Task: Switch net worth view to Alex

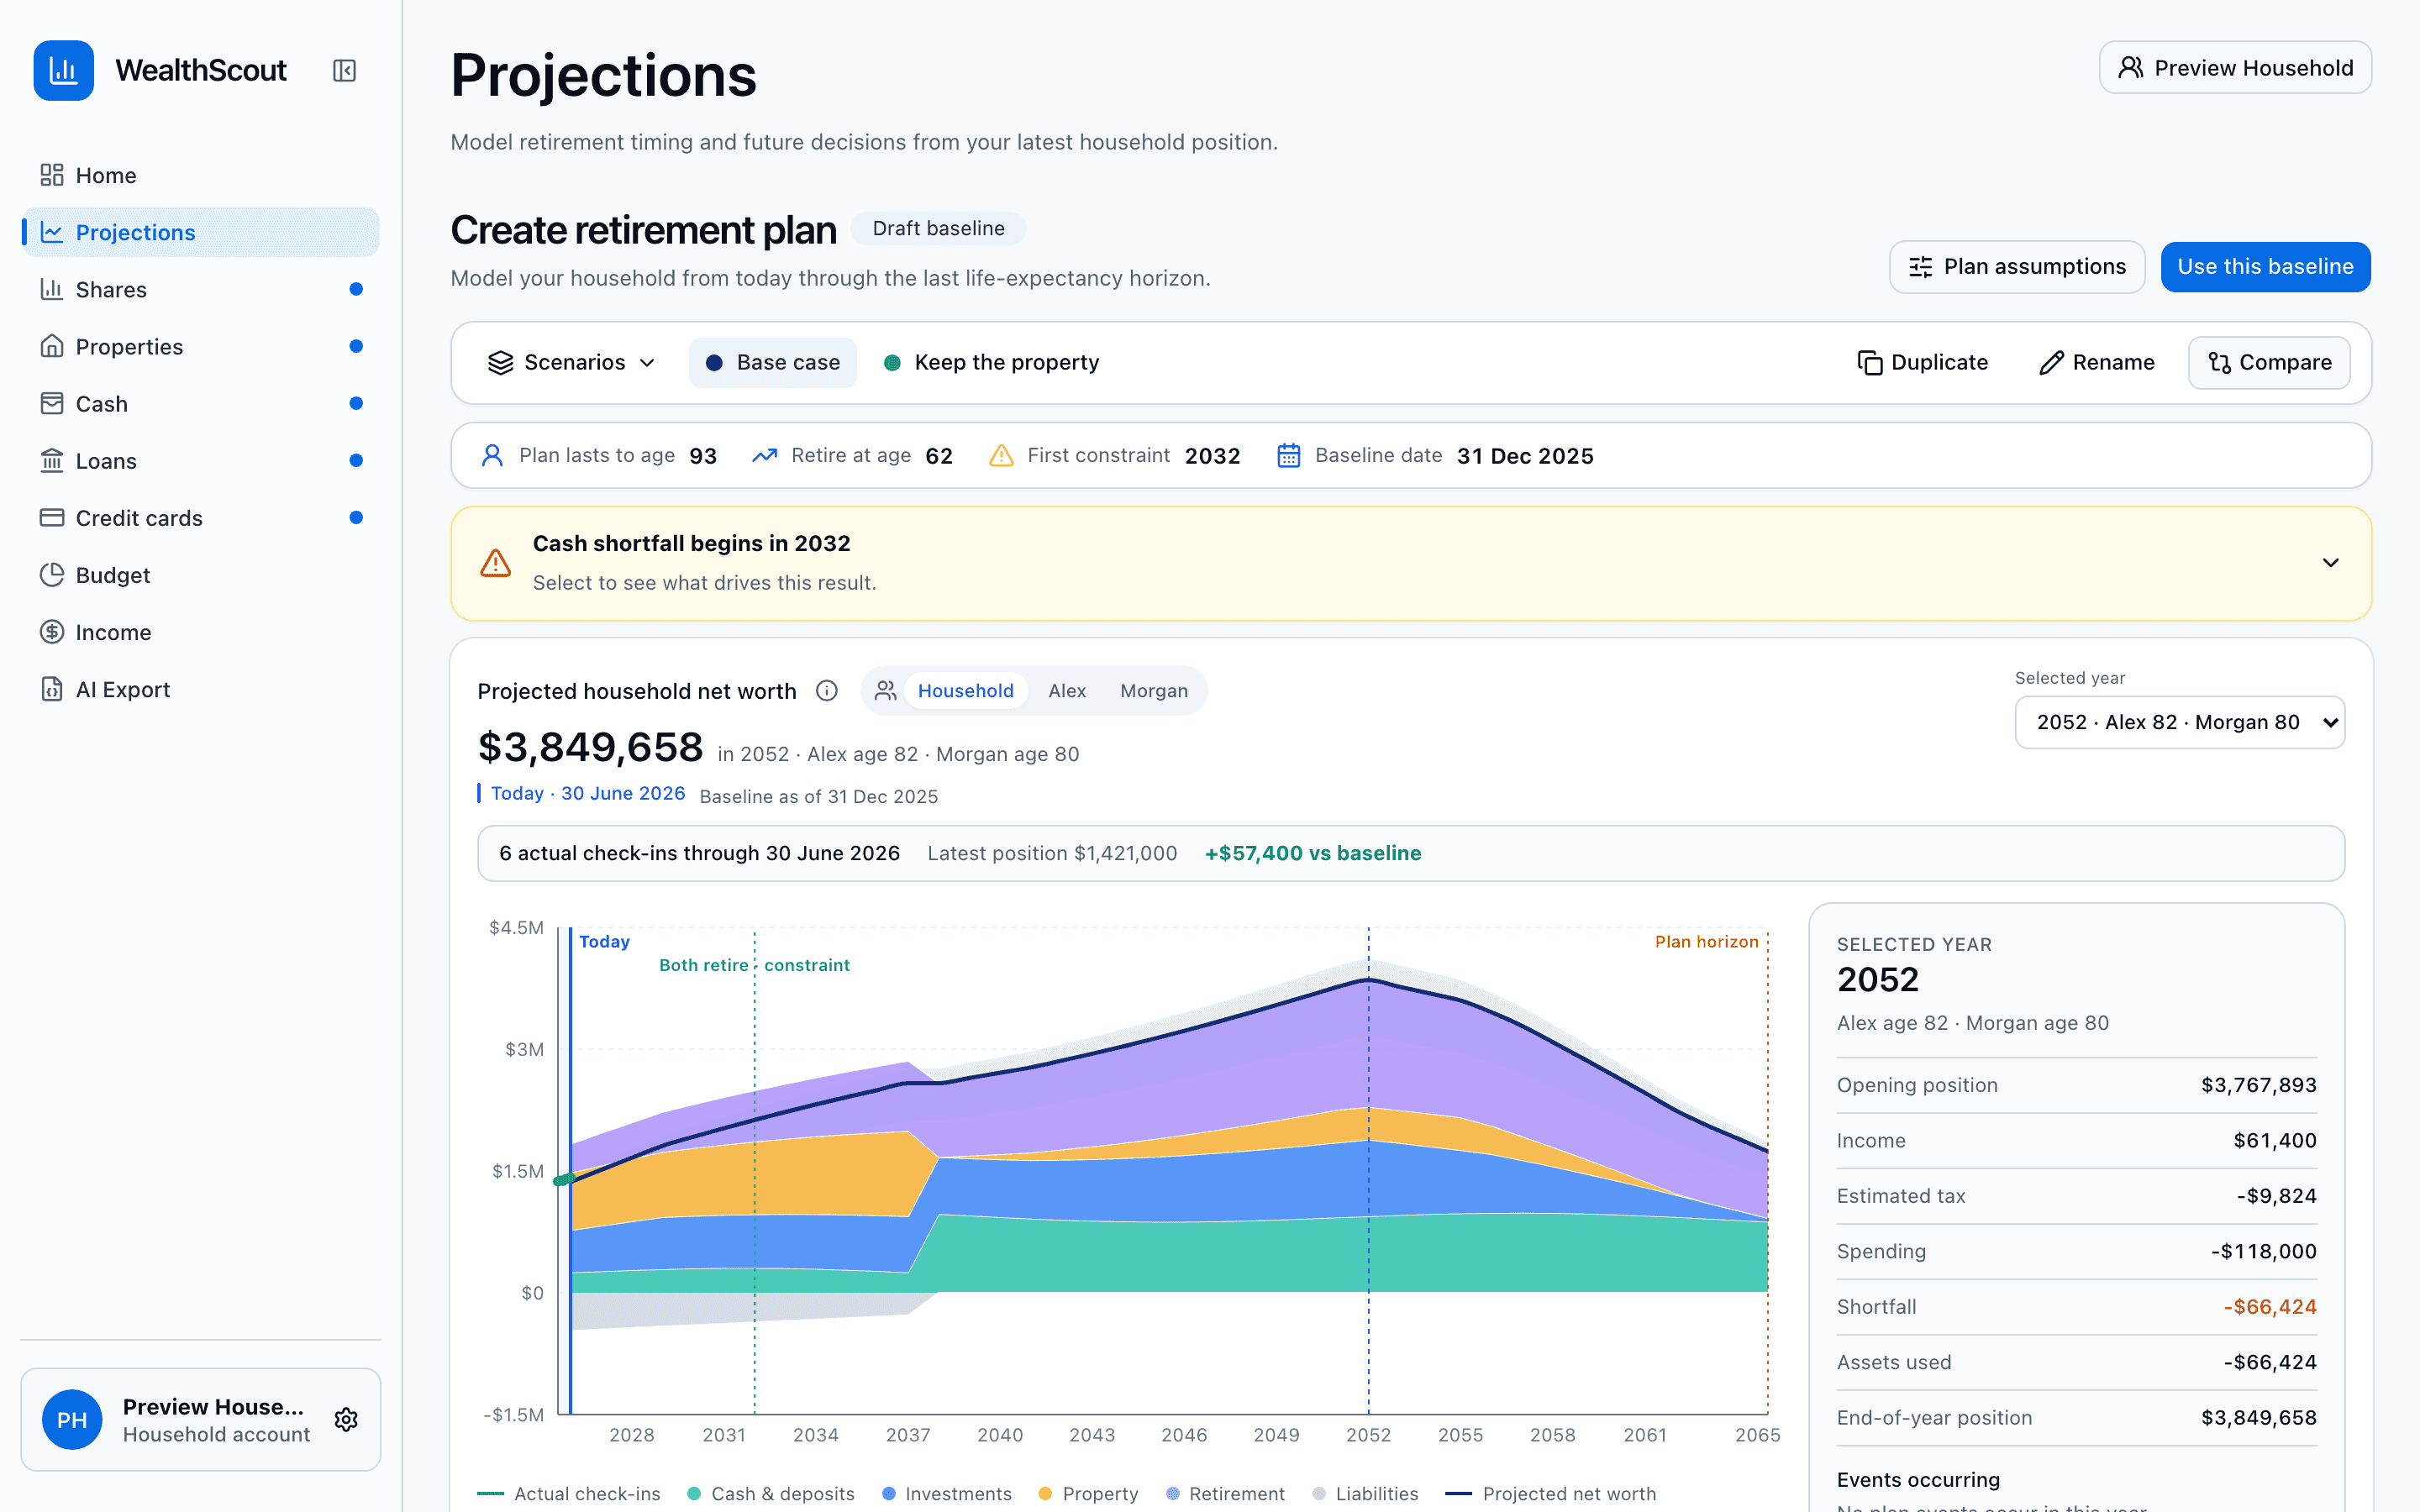Action: (1067, 691)
